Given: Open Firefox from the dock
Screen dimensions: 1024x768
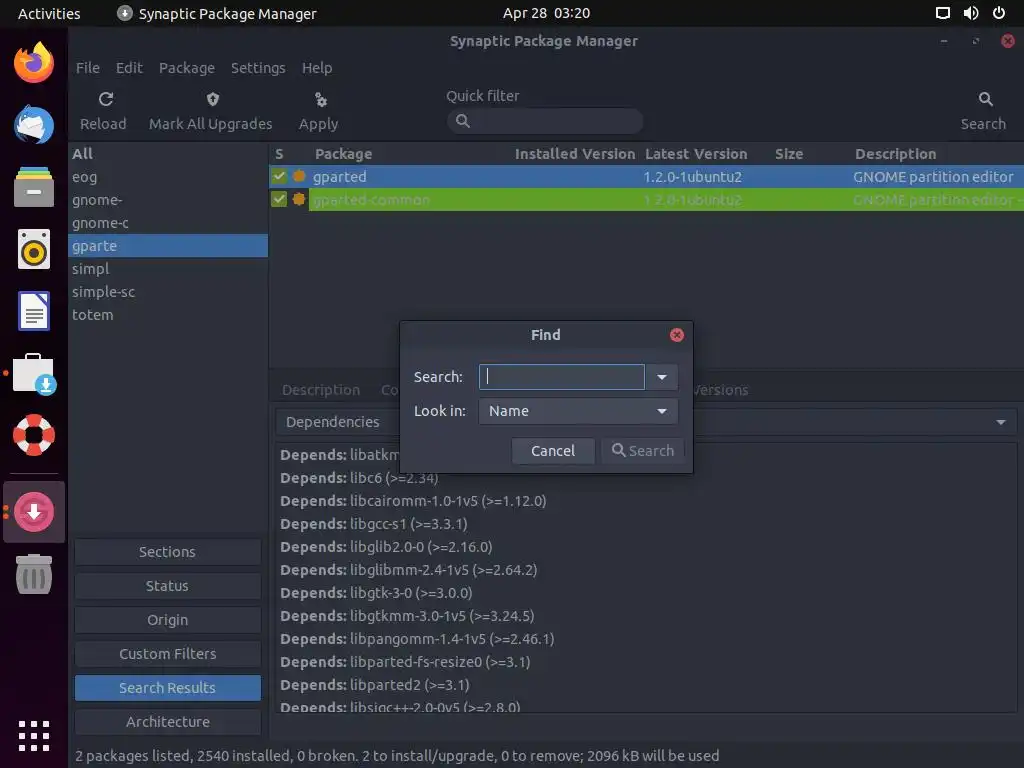Looking at the screenshot, I should point(34,63).
